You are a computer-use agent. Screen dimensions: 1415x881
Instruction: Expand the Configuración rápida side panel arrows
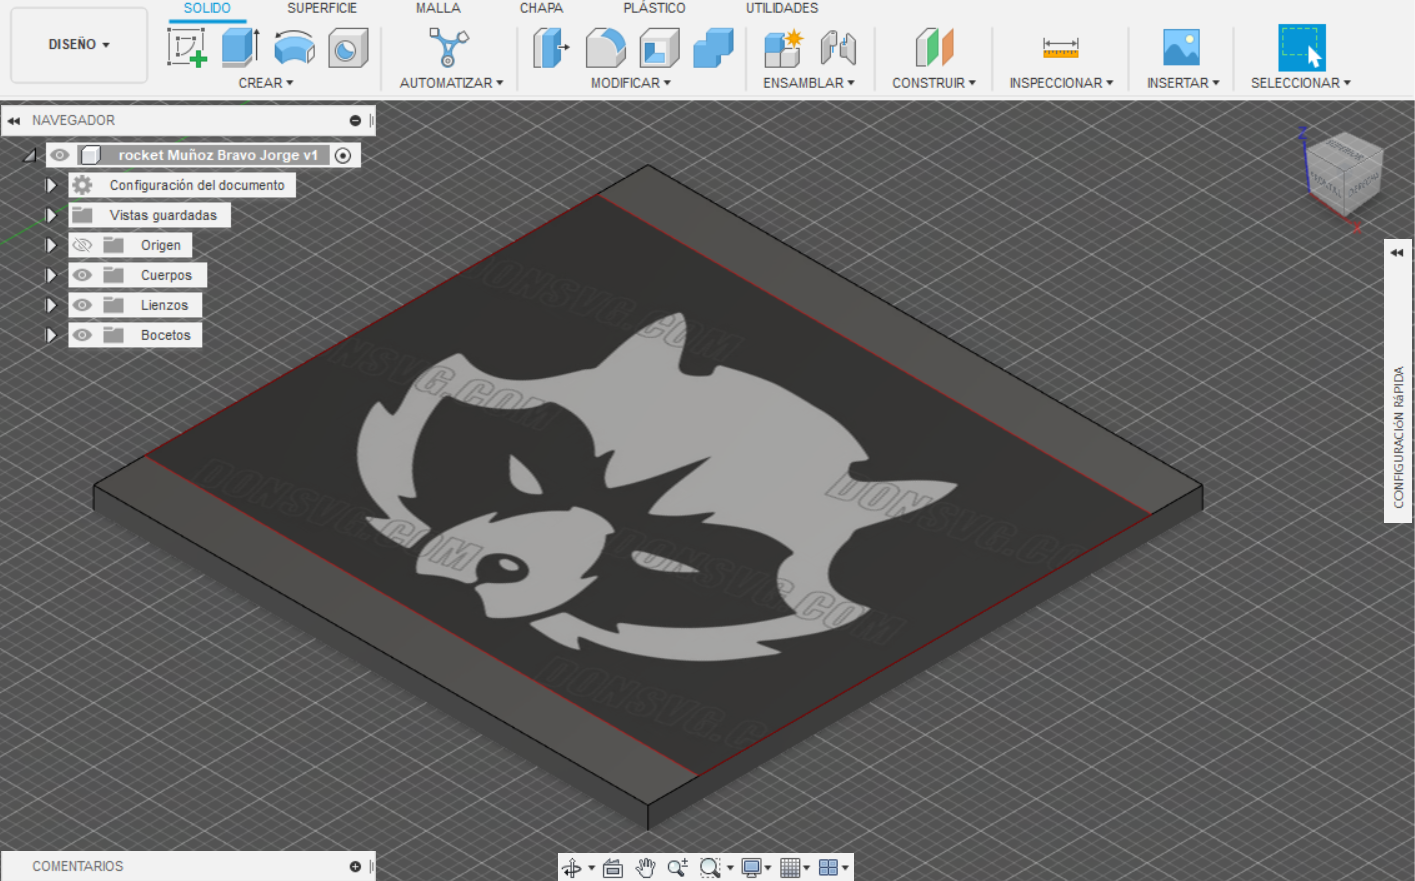[1397, 253]
